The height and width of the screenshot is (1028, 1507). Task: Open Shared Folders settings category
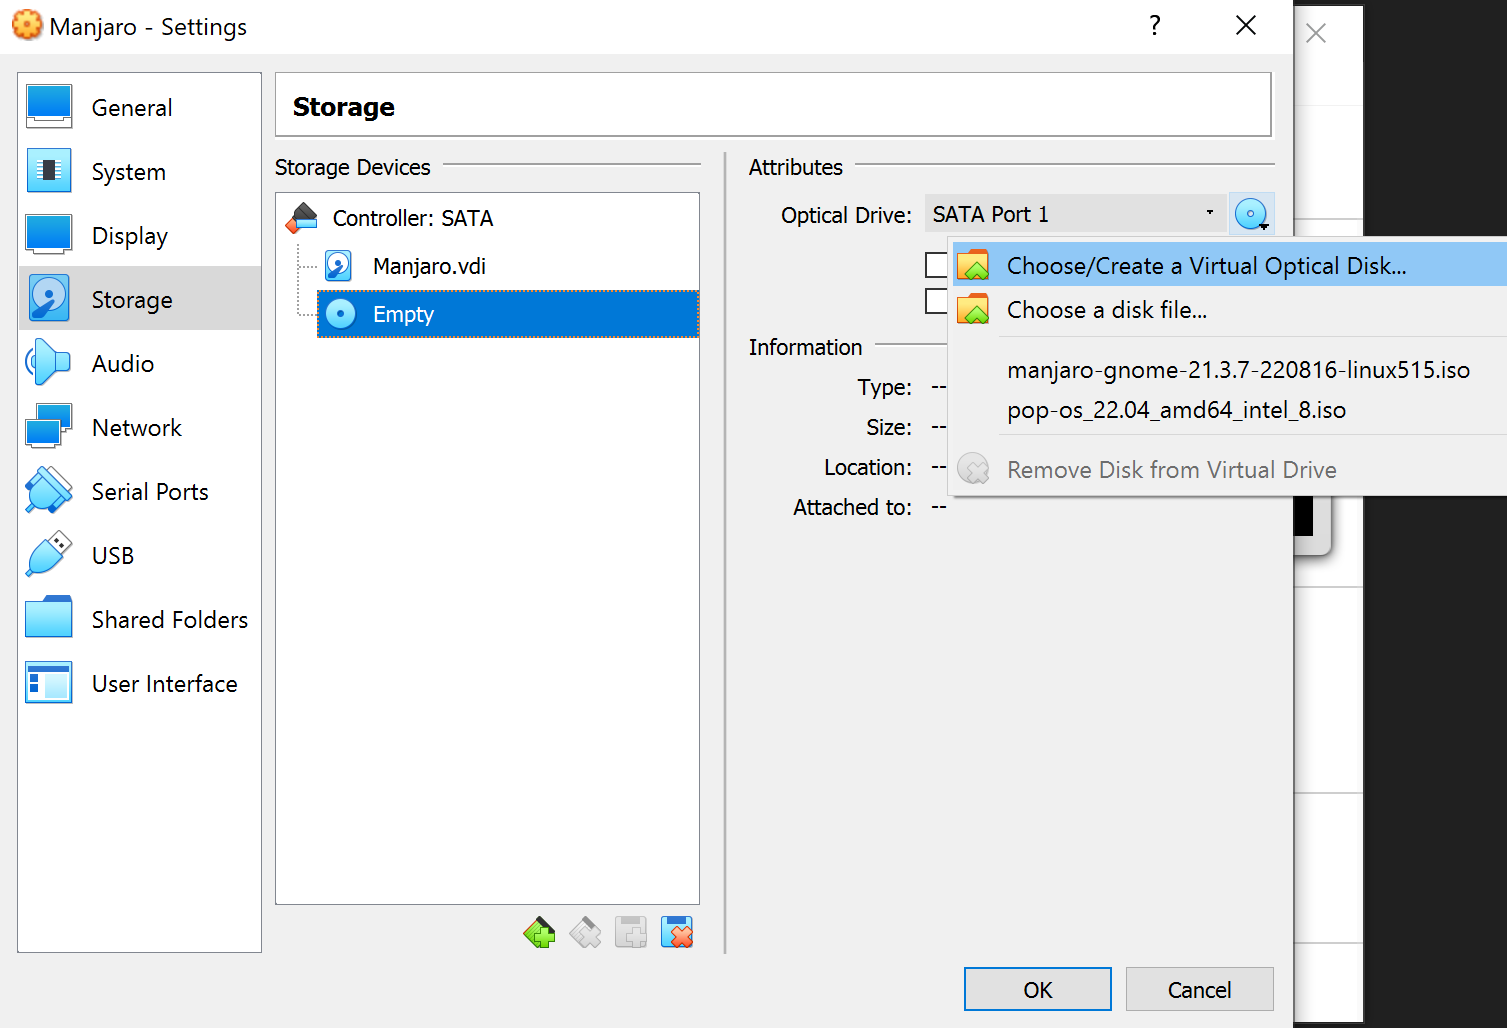tap(139, 619)
